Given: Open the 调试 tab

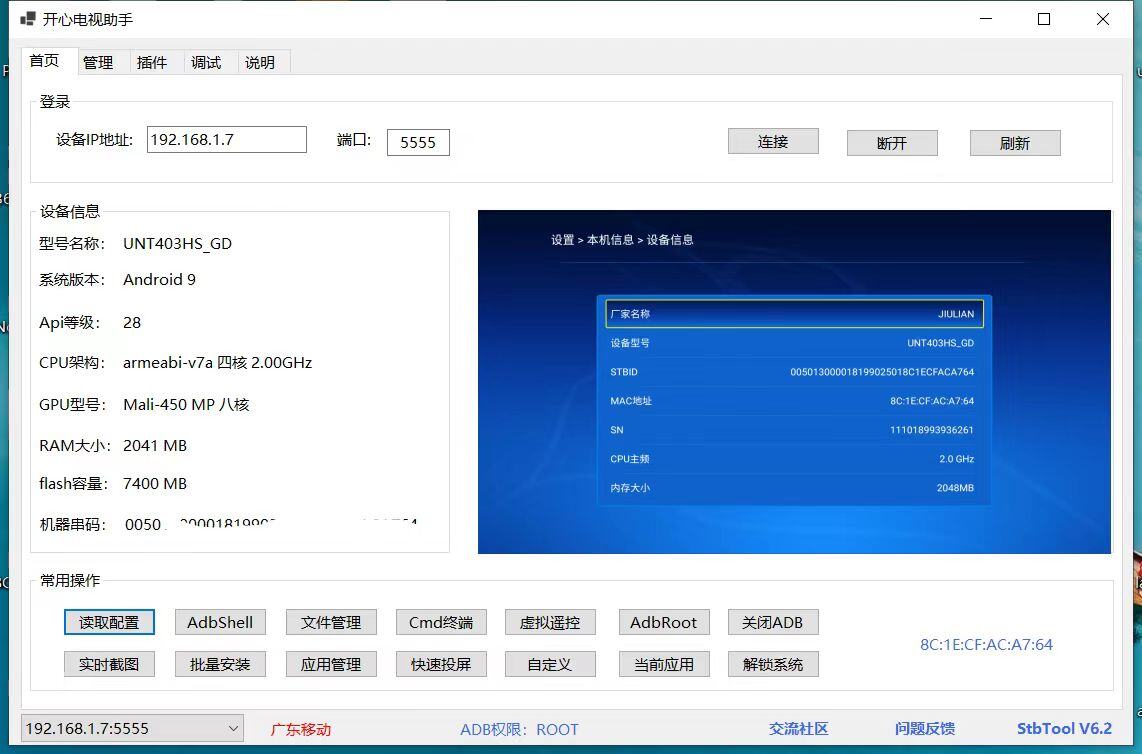Looking at the screenshot, I should point(206,62).
